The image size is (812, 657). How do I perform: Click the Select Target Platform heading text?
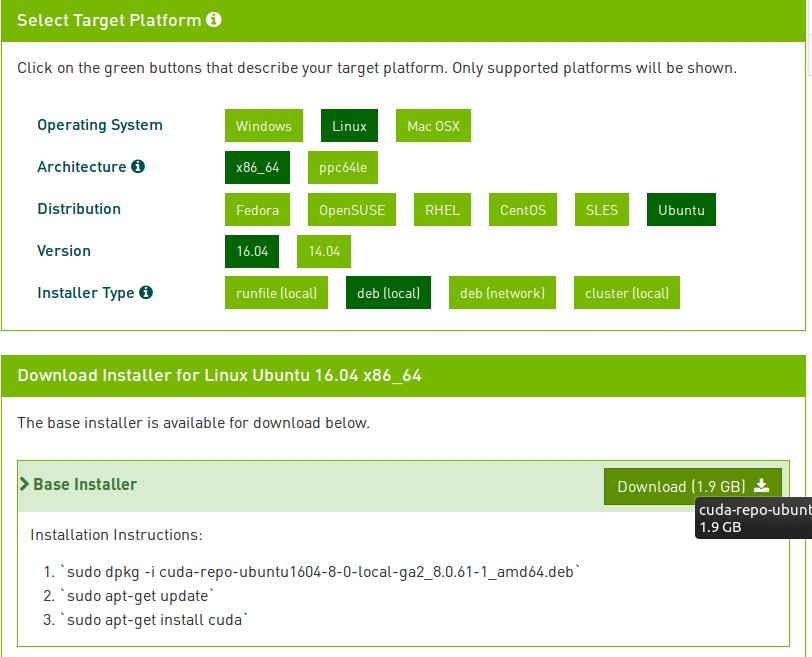coord(109,20)
